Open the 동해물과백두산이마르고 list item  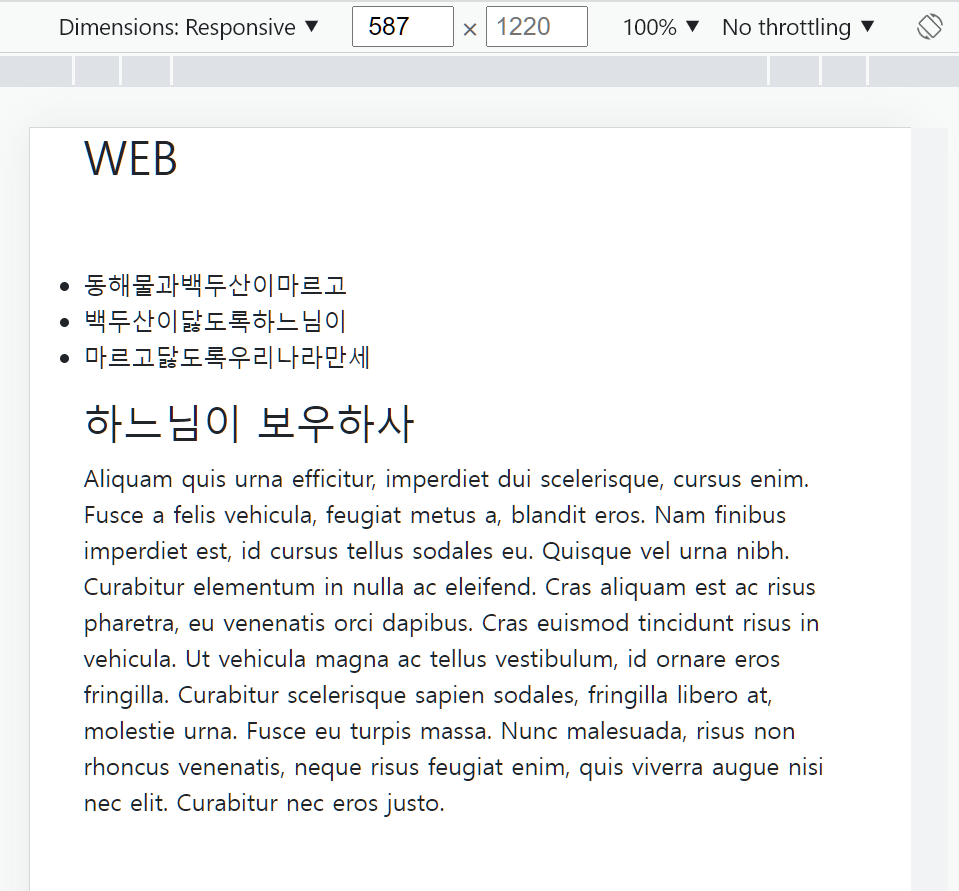pyautogui.click(x=215, y=286)
